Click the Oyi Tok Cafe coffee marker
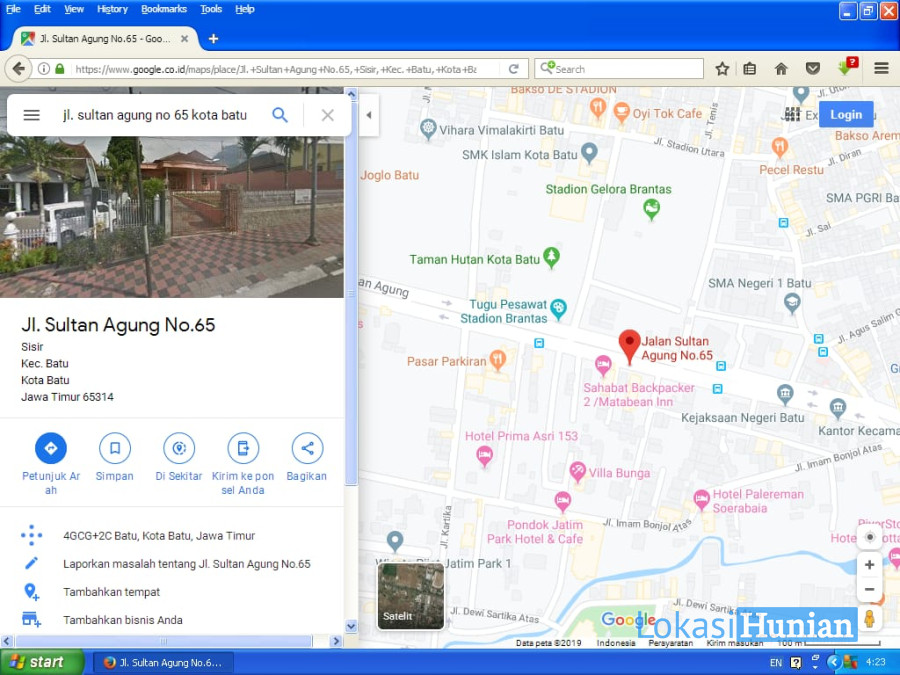The height and width of the screenshot is (675, 900). 621,111
